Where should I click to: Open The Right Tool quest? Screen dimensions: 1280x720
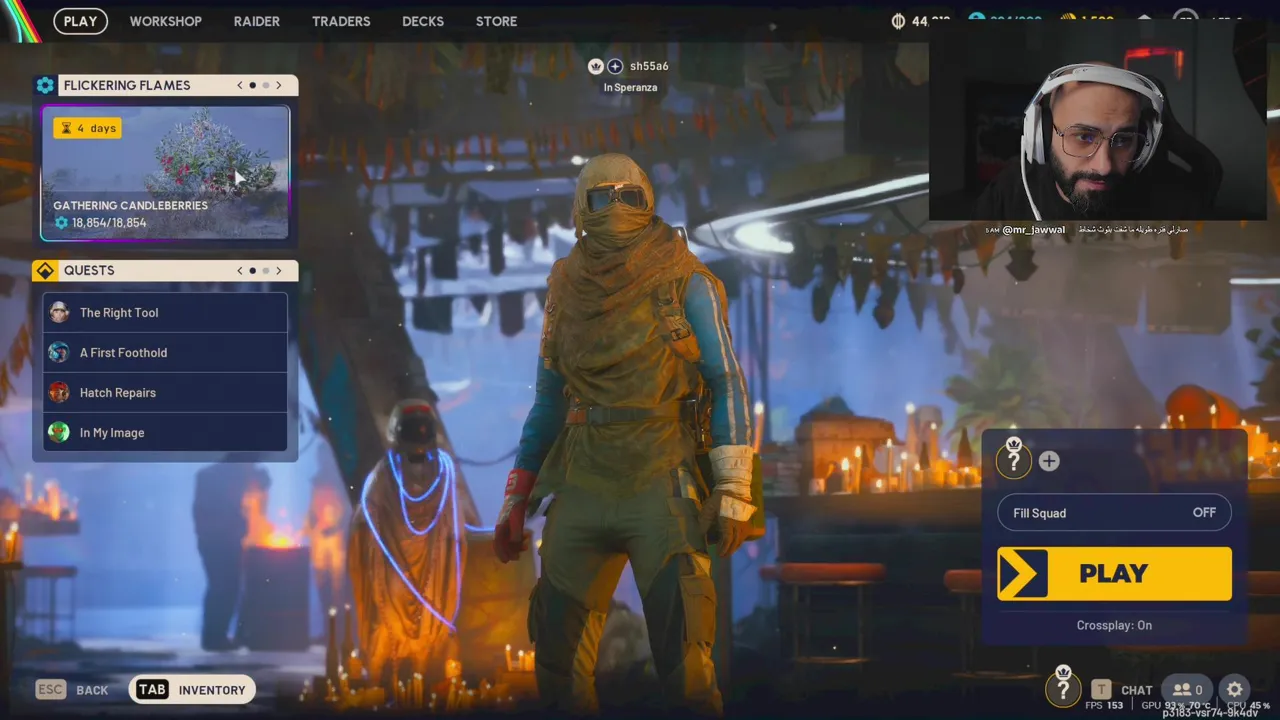coord(165,313)
